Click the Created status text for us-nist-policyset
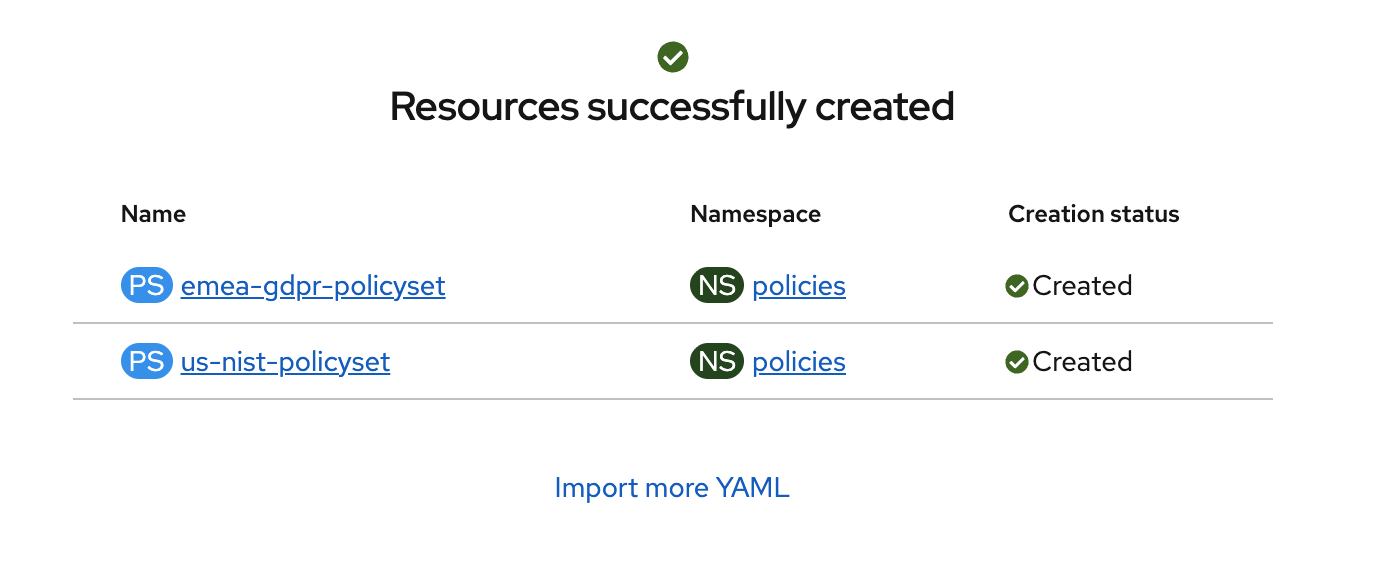This screenshot has width=1374, height=568. point(1082,361)
